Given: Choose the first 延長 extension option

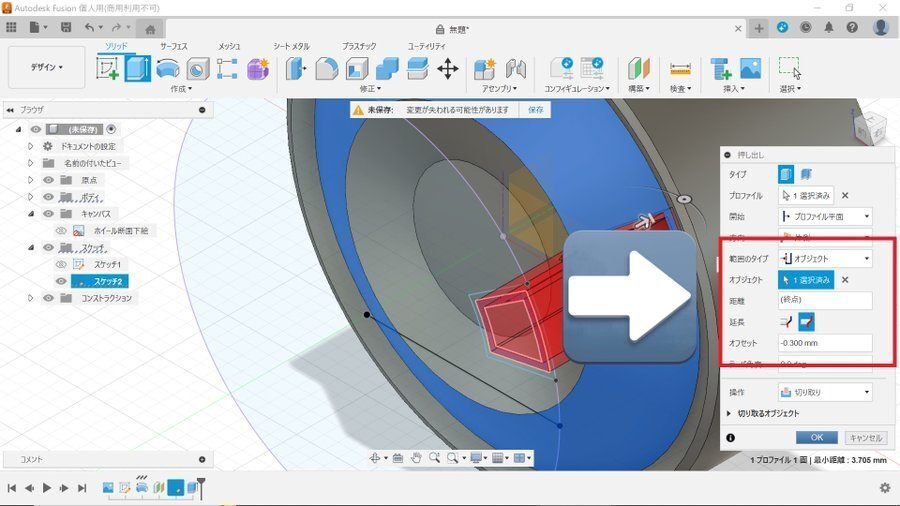Looking at the screenshot, I should 786,322.
